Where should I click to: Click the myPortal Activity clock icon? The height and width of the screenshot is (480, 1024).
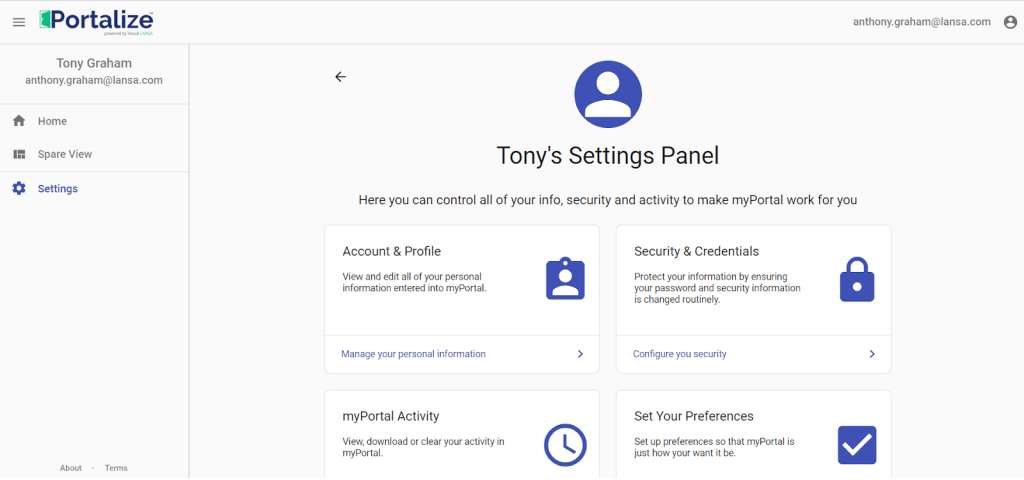(566, 445)
